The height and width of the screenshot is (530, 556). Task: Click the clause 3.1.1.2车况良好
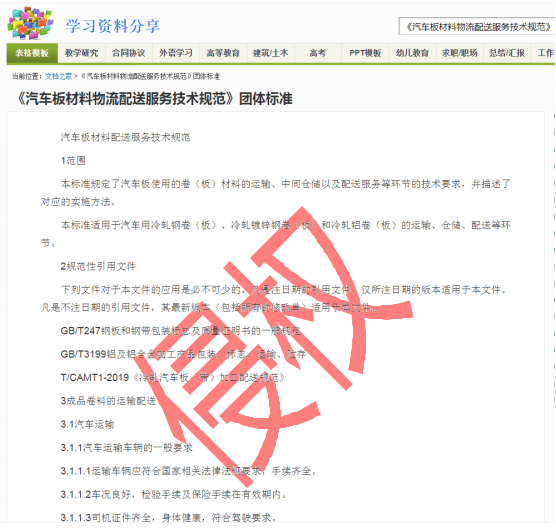[x=173, y=495]
